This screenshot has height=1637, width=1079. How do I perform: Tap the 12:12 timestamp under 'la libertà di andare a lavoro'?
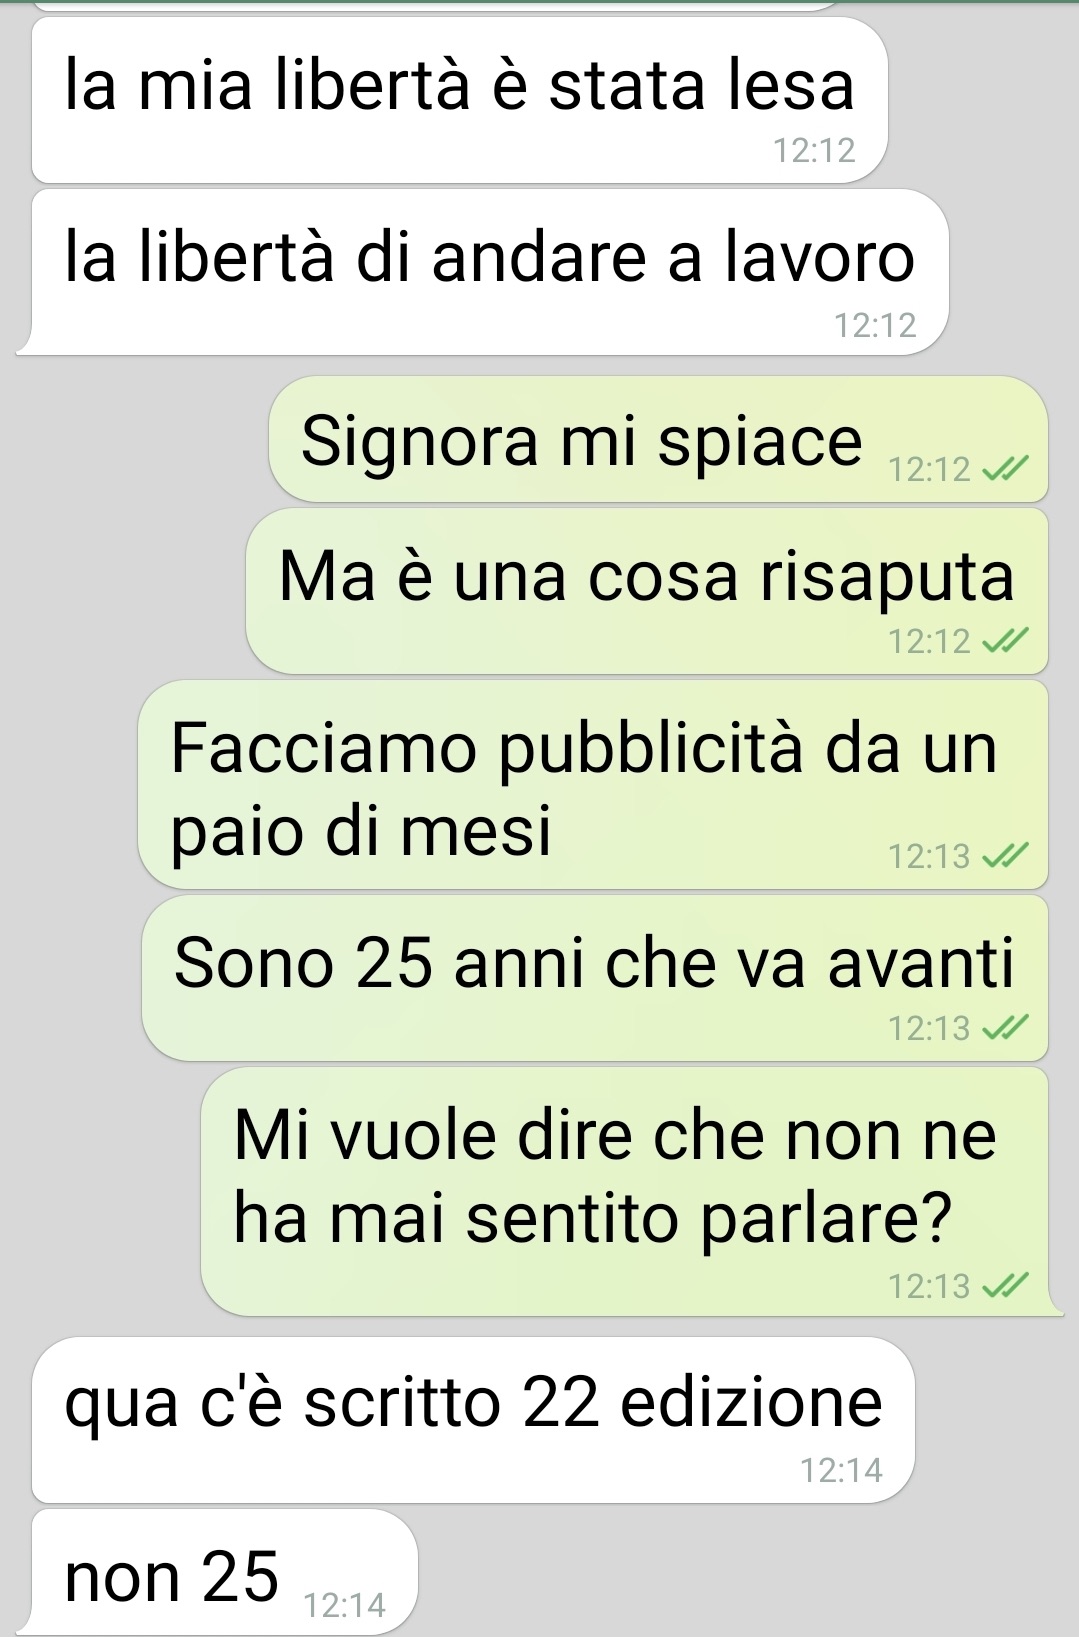(x=875, y=324)
